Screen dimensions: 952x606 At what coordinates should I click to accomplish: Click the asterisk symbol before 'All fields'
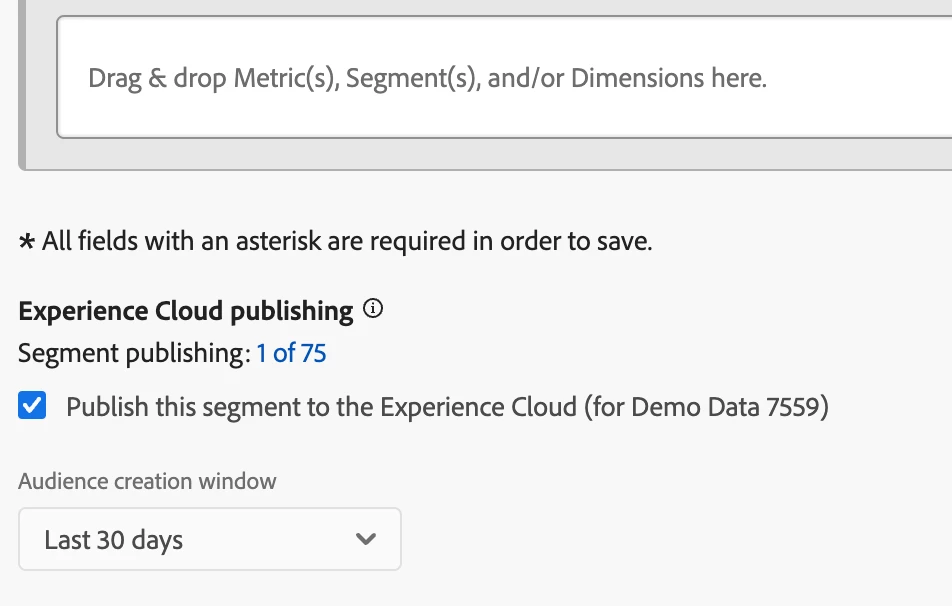(x=27, y=242)
